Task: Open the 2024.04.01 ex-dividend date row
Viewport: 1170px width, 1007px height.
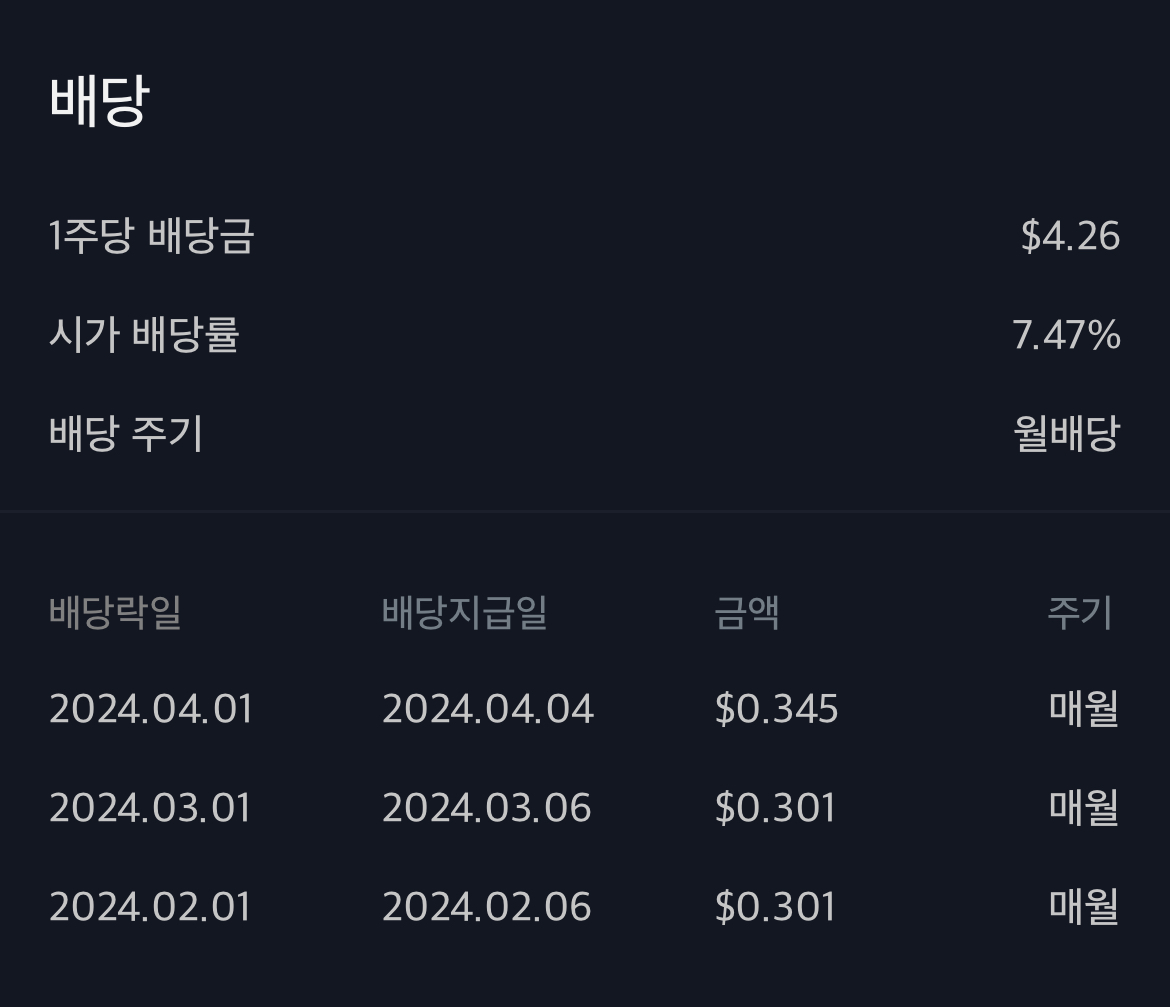Action: click(x=150, y=708)
